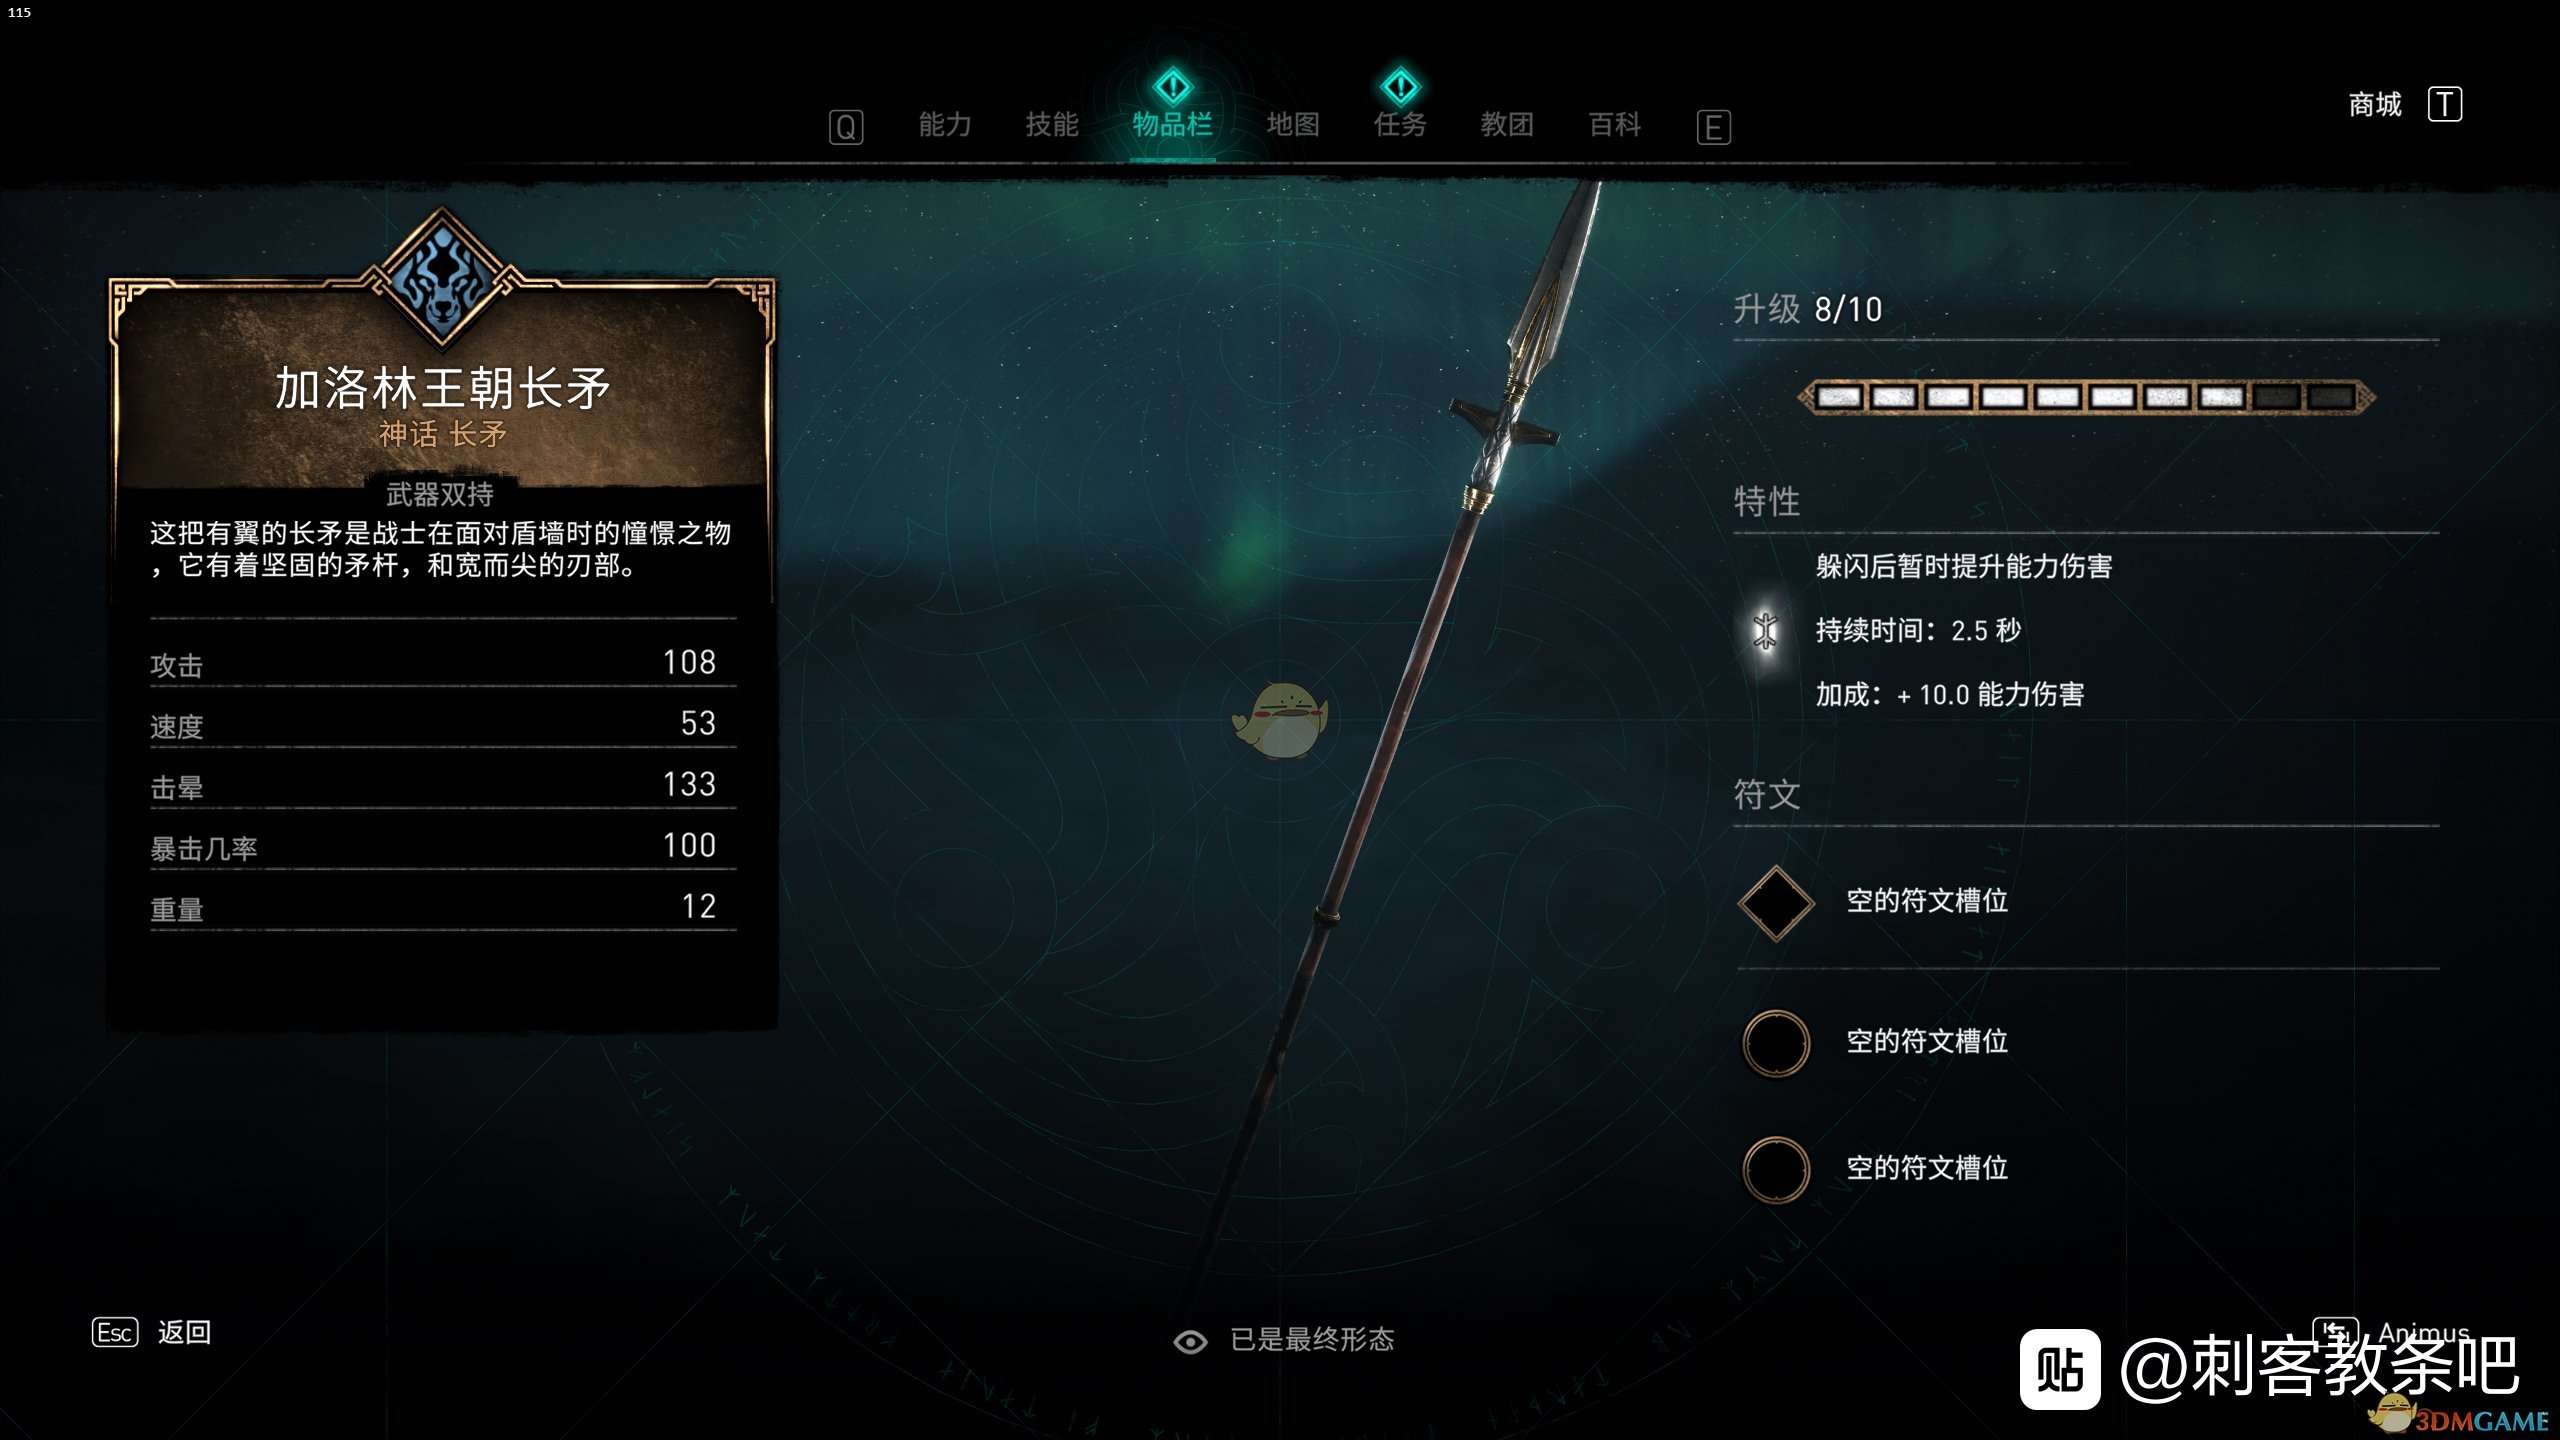
Task: Click the 商城 store link
Action: [x=2375, y=104]
